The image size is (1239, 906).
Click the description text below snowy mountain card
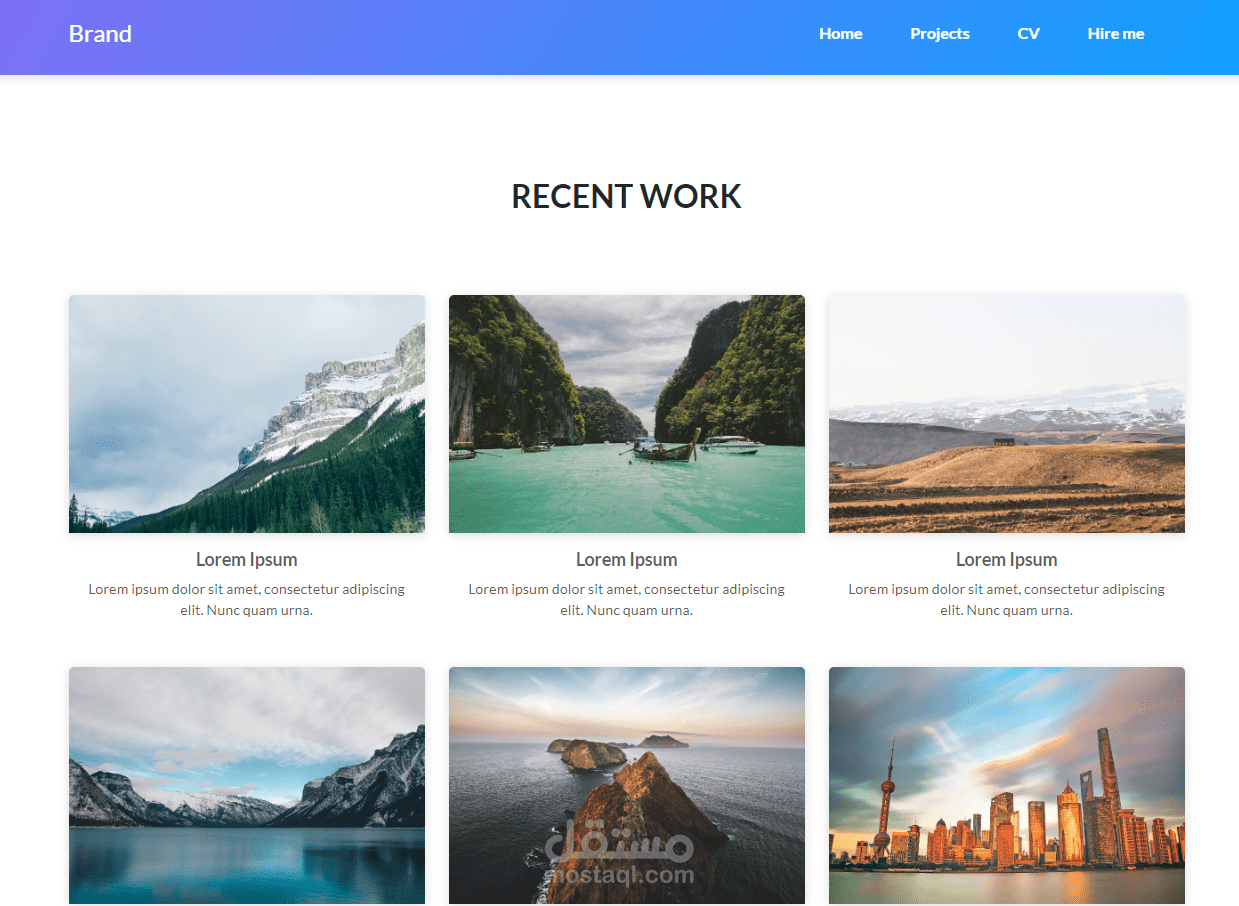247,600
